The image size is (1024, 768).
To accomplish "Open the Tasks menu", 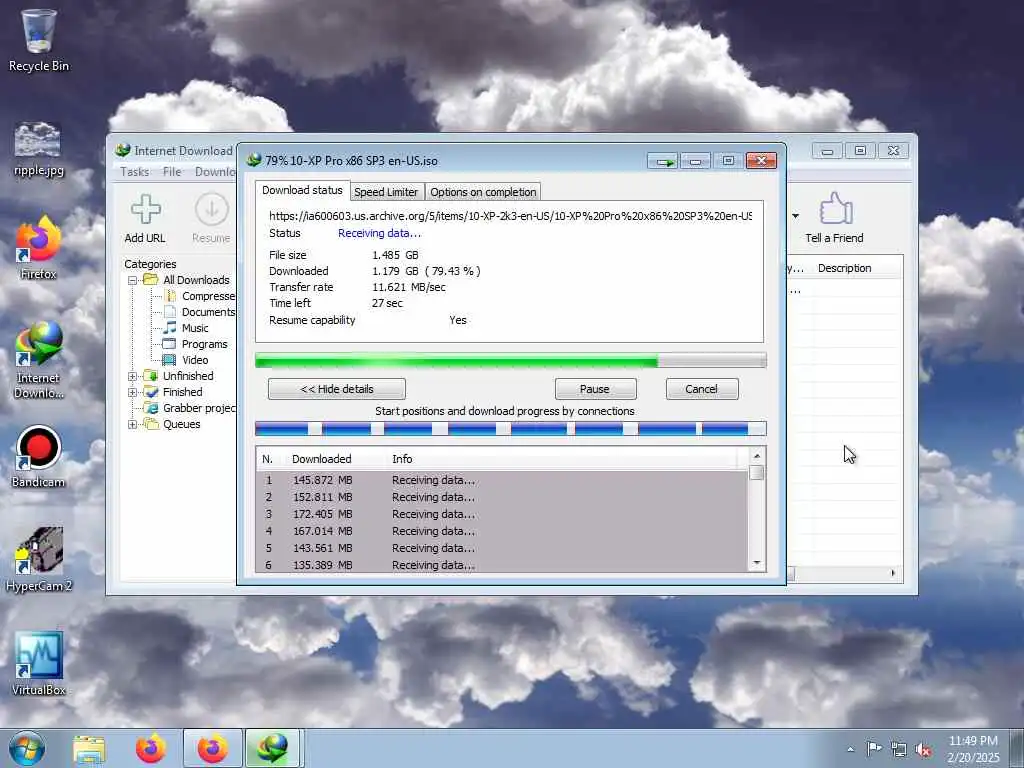I will coord(135,172).
